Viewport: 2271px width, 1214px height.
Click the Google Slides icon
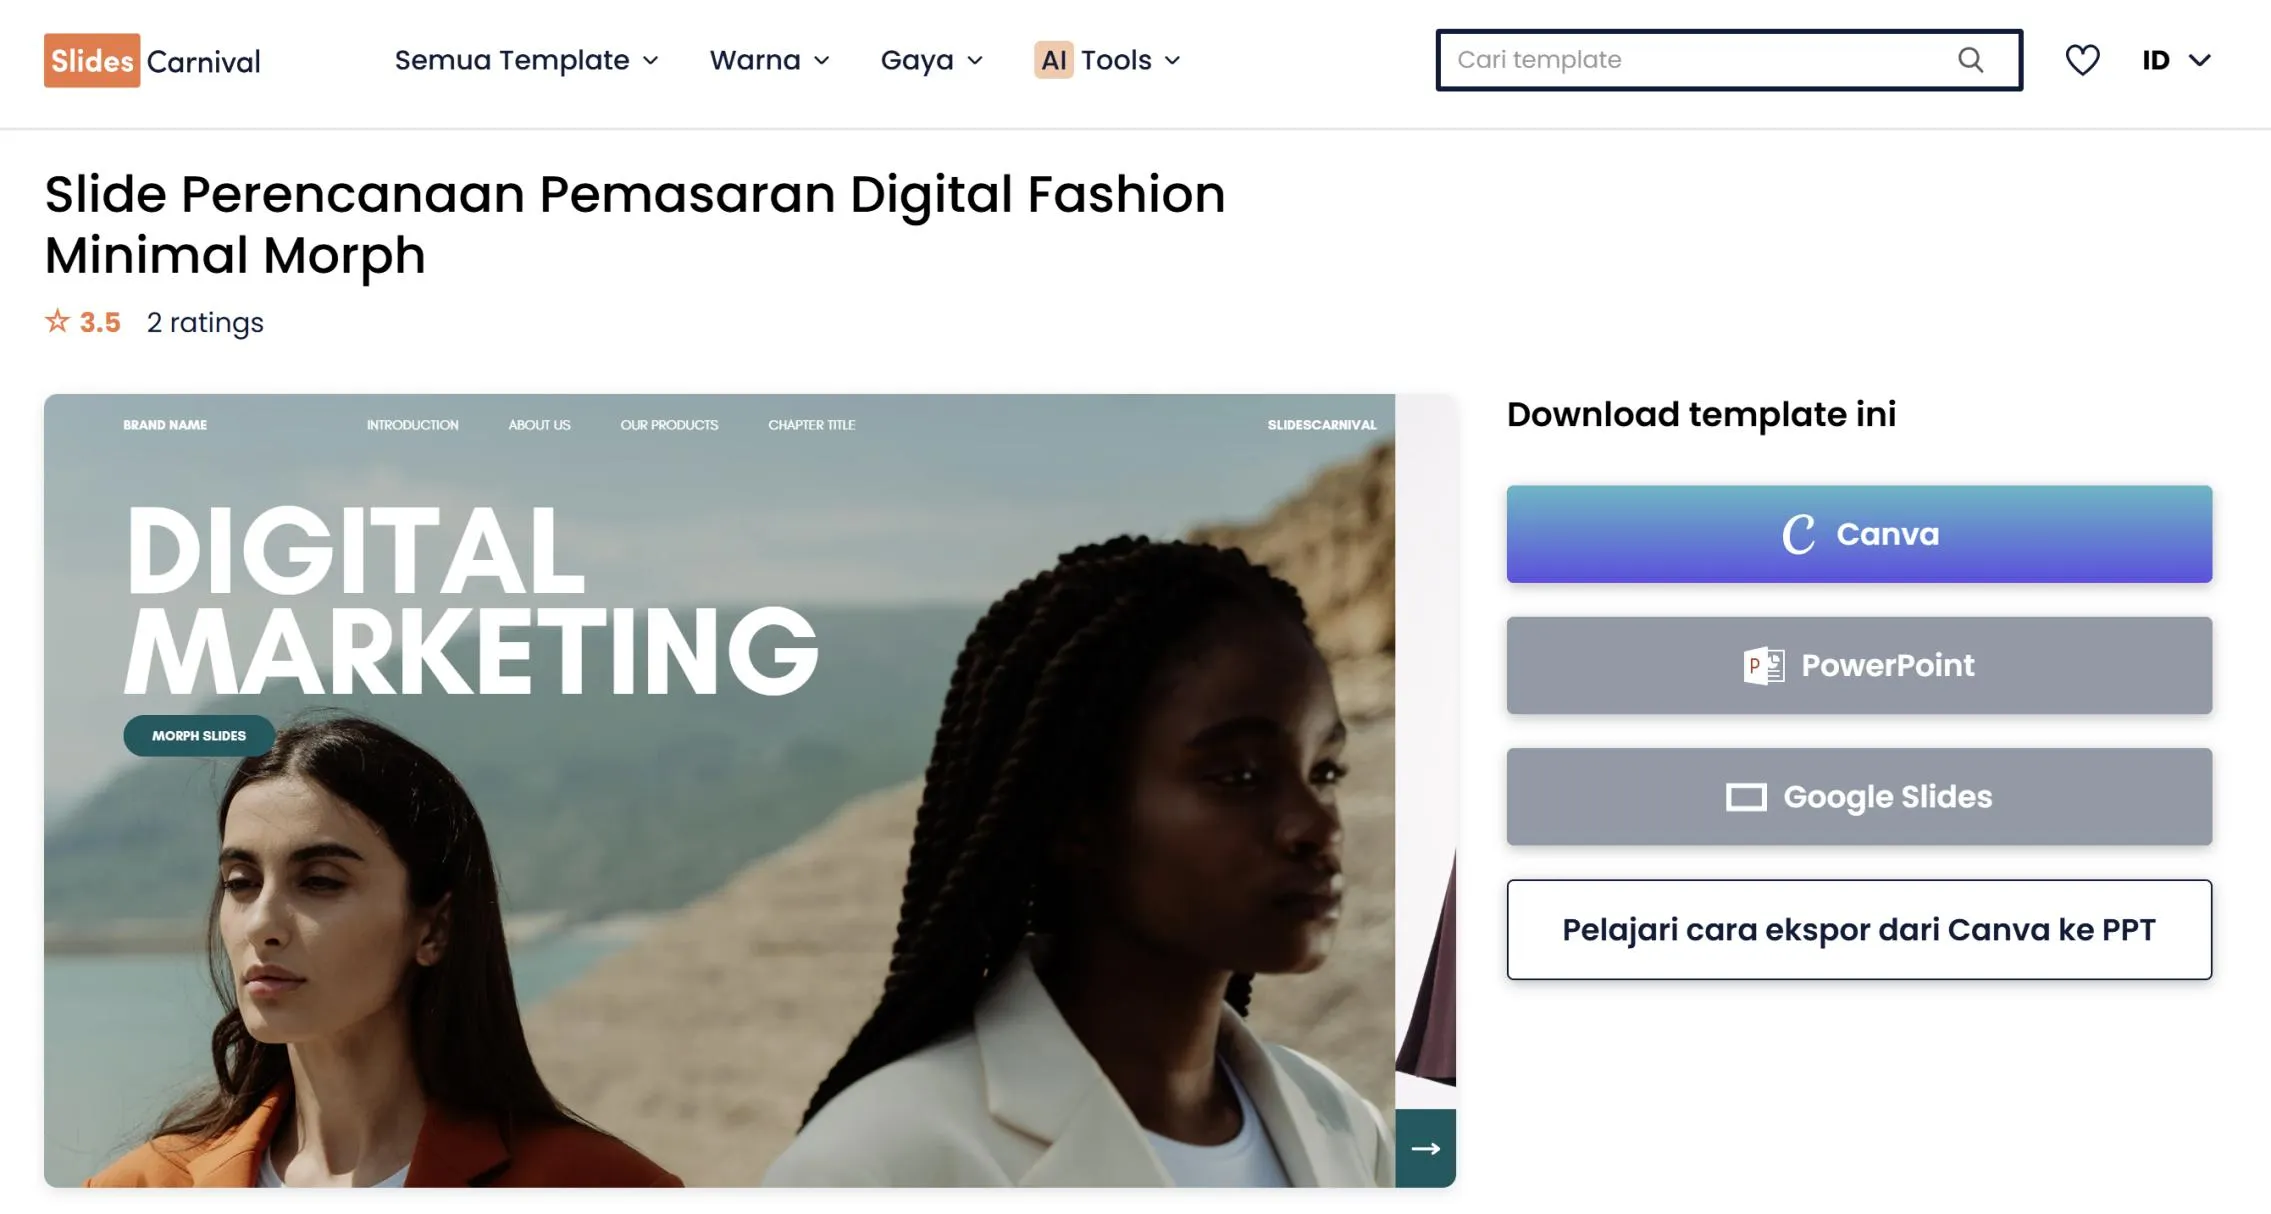pos(1746,797)
